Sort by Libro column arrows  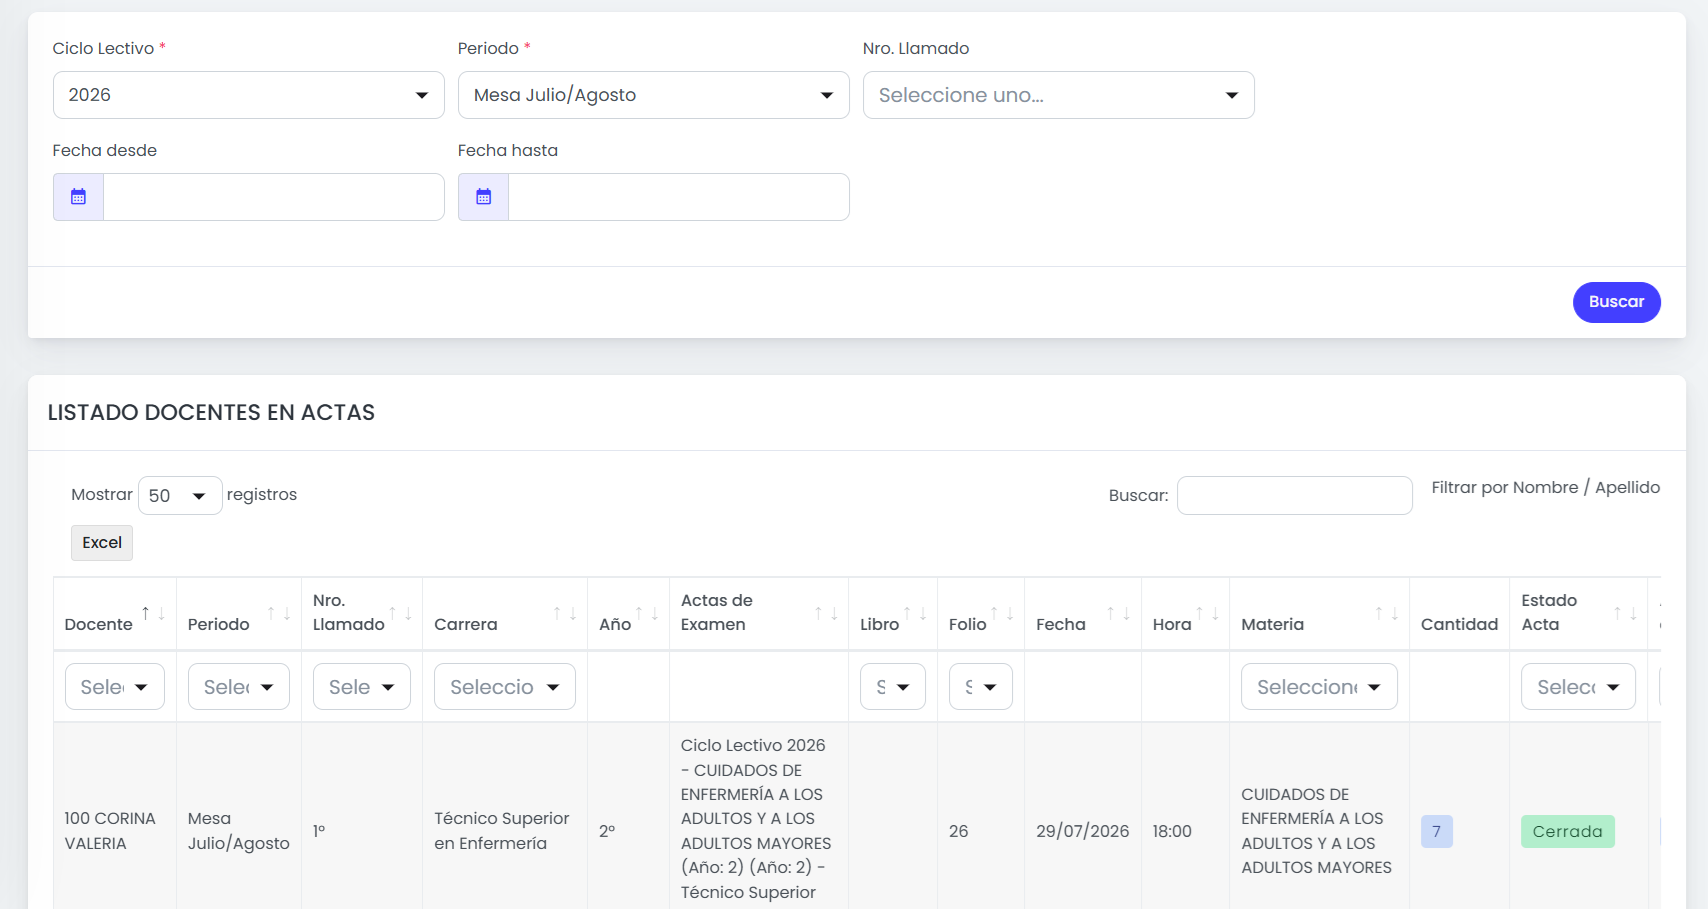click(915, 613)
